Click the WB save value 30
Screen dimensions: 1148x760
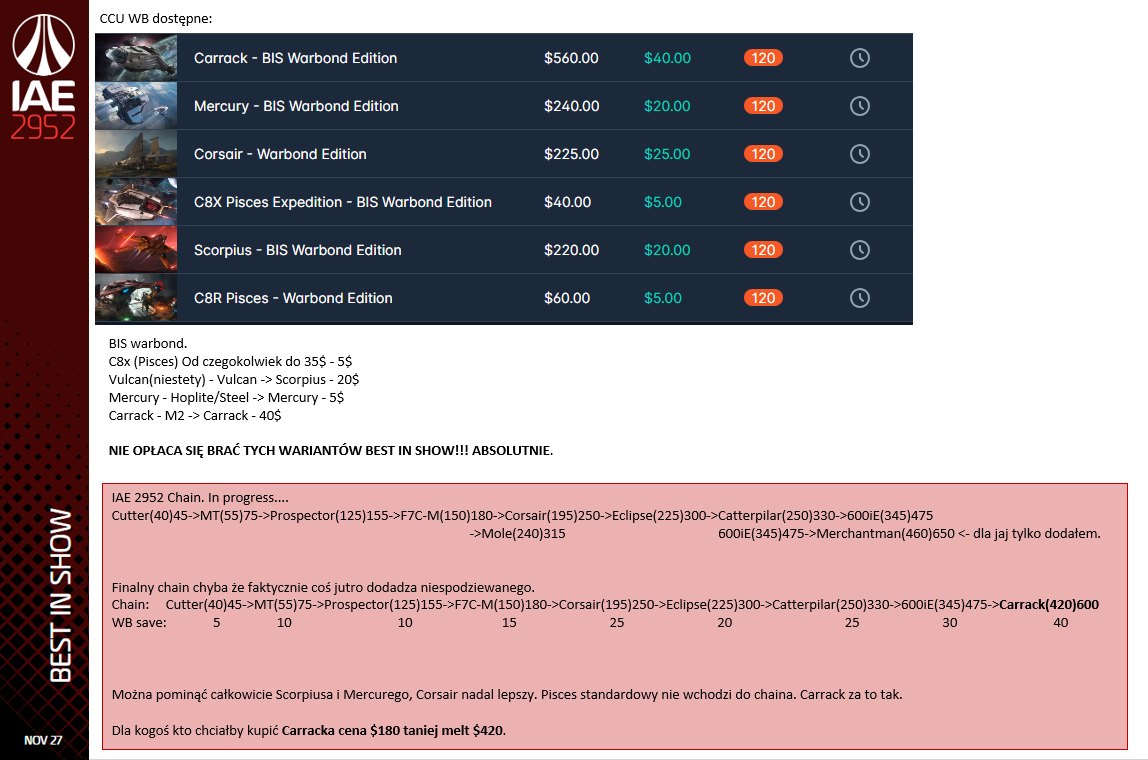click(x=950, y=622)
